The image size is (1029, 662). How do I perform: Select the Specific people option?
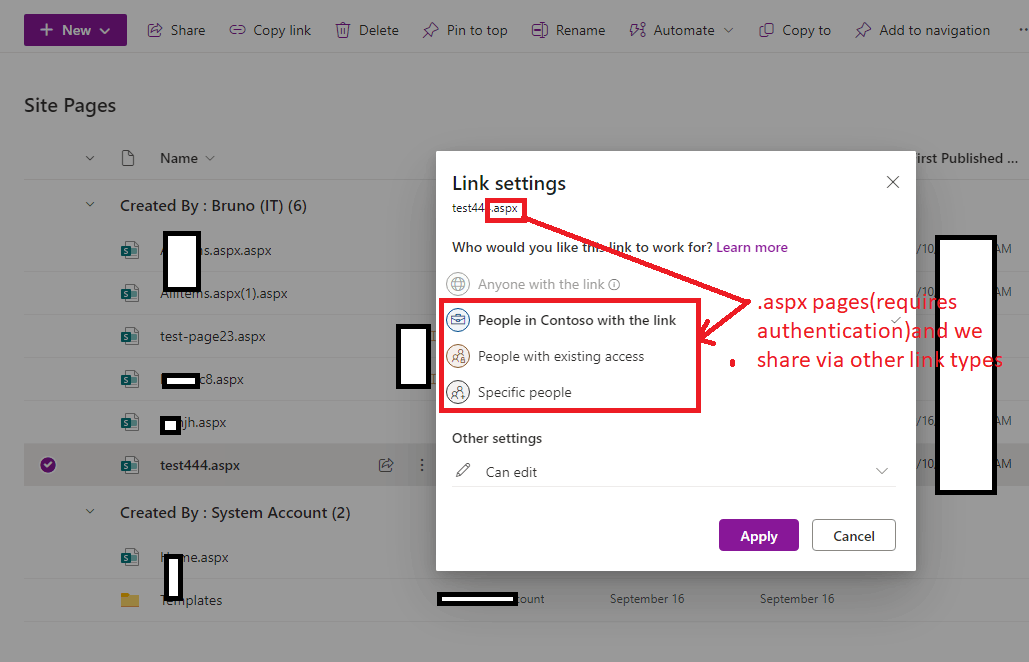524,392
